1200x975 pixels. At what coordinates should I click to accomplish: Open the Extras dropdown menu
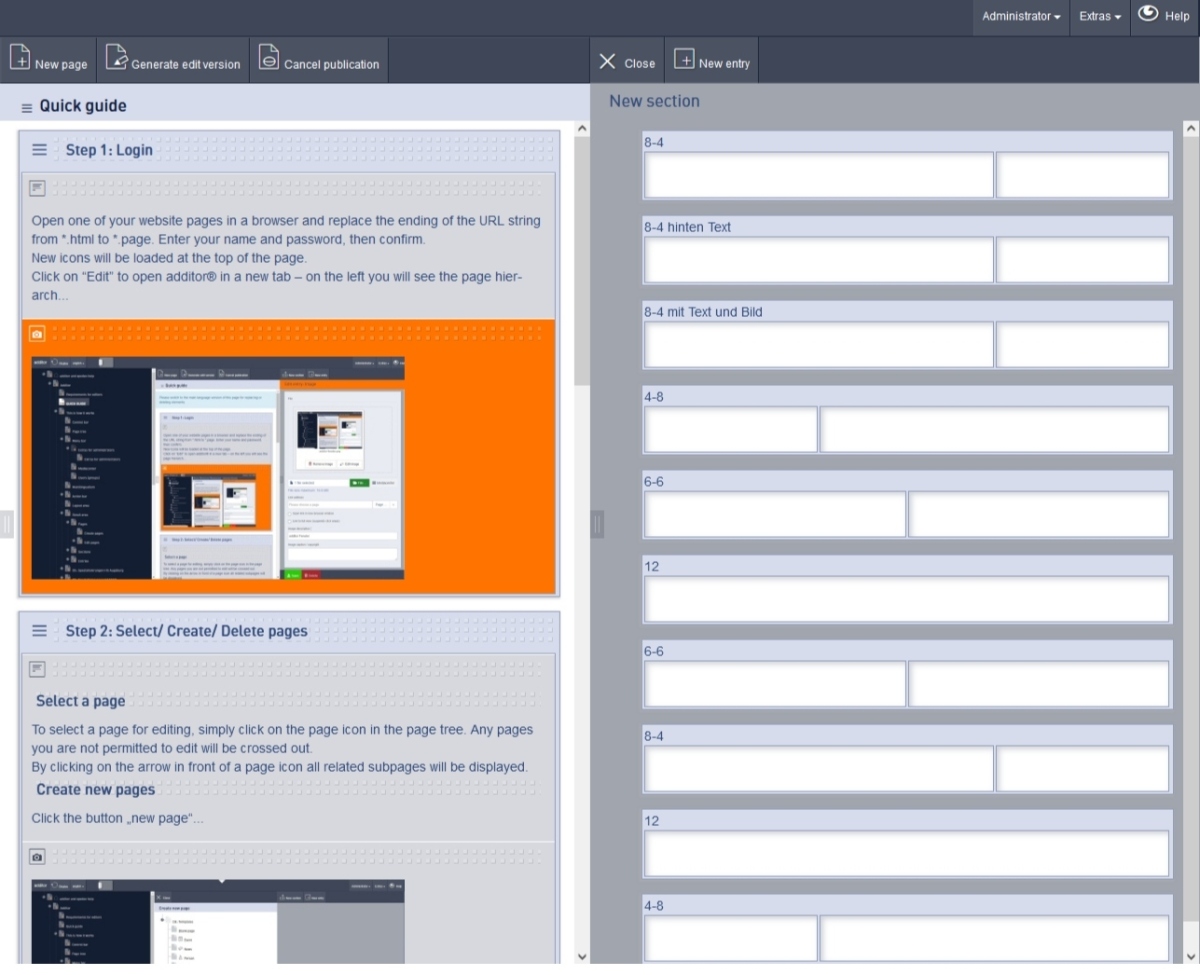(x=1099, y=17)
